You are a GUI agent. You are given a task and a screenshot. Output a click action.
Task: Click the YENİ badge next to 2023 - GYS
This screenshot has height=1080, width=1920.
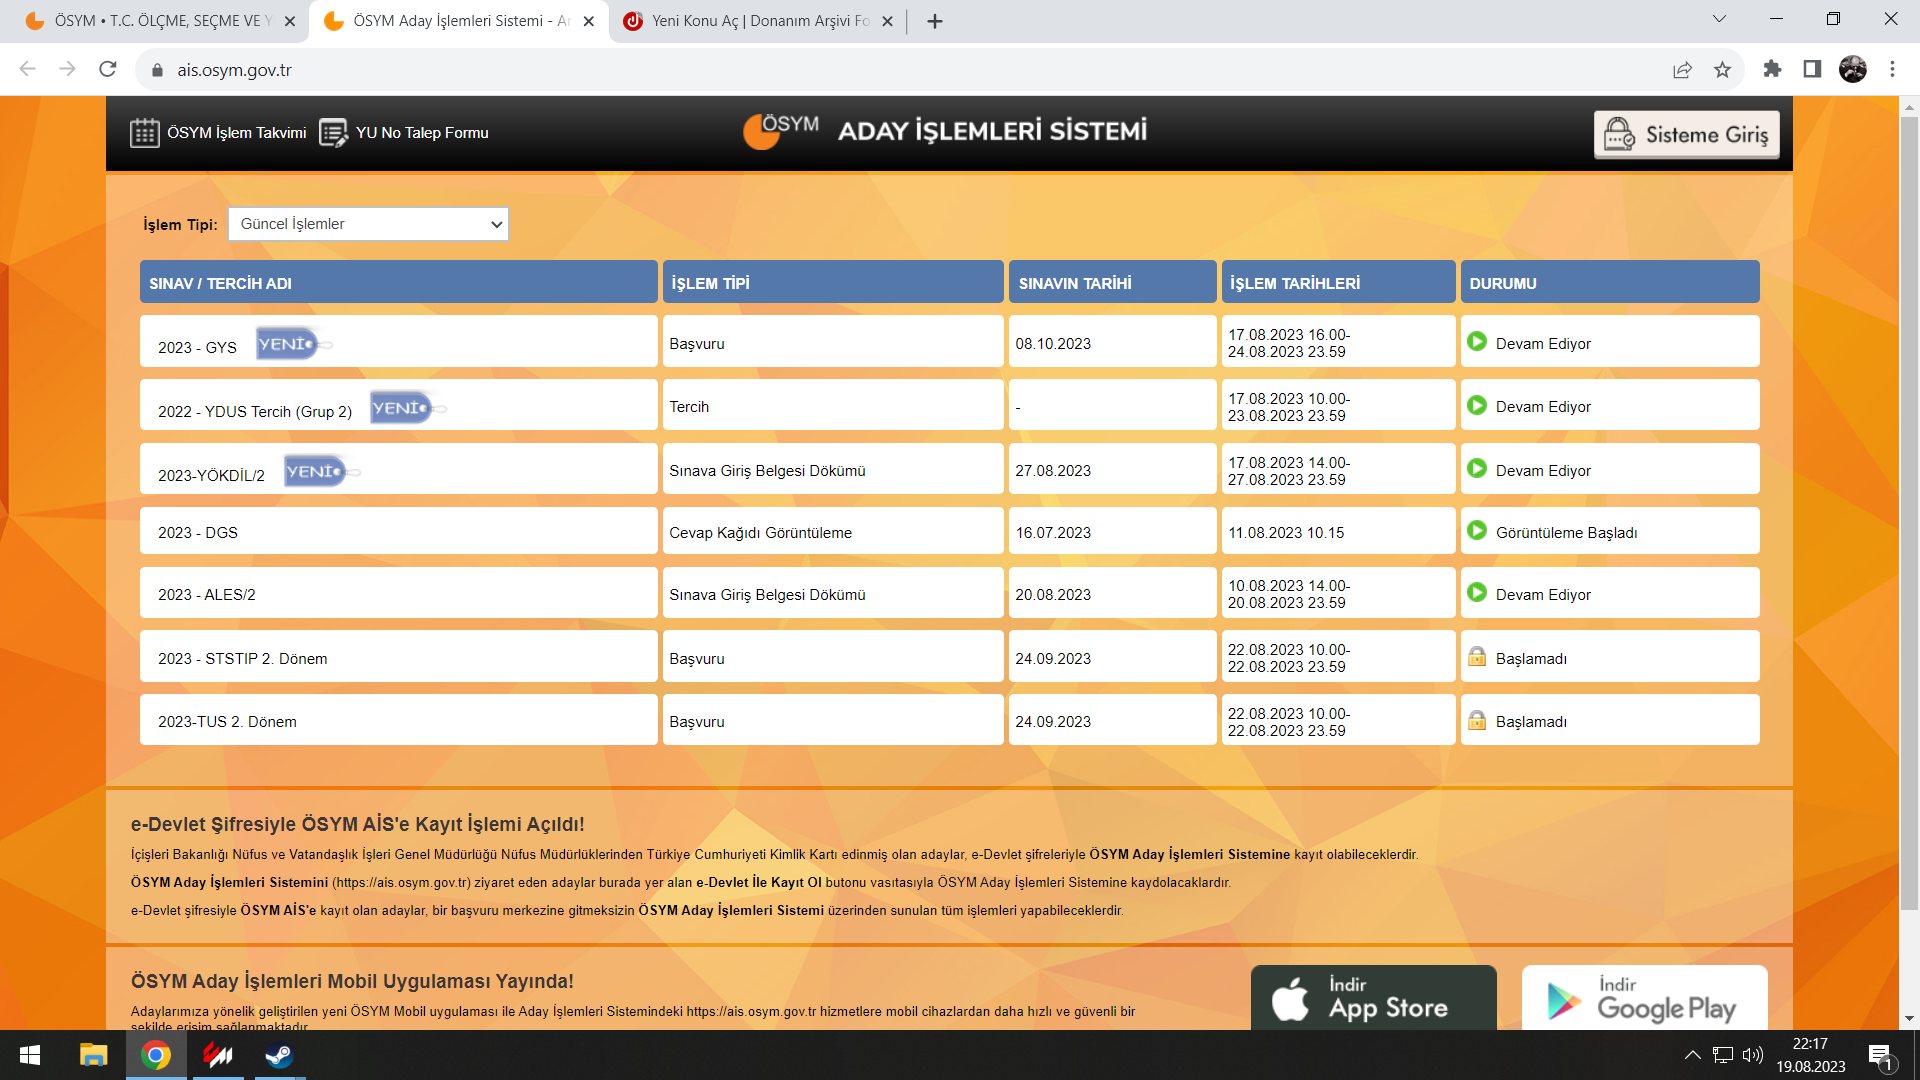[x=293, y=344]
